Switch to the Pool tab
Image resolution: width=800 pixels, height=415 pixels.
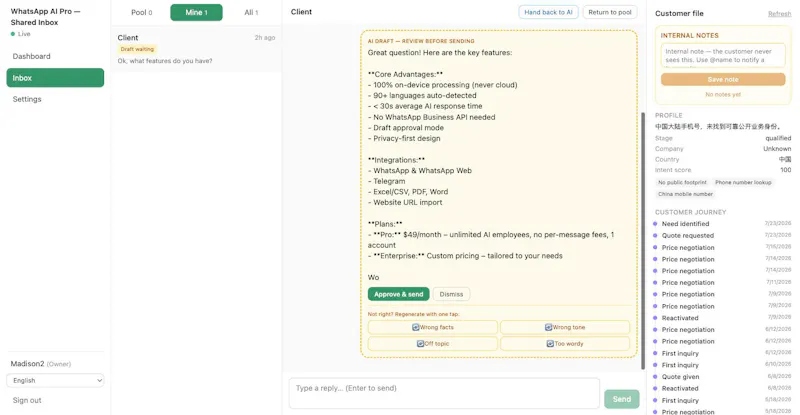(141, 12)
